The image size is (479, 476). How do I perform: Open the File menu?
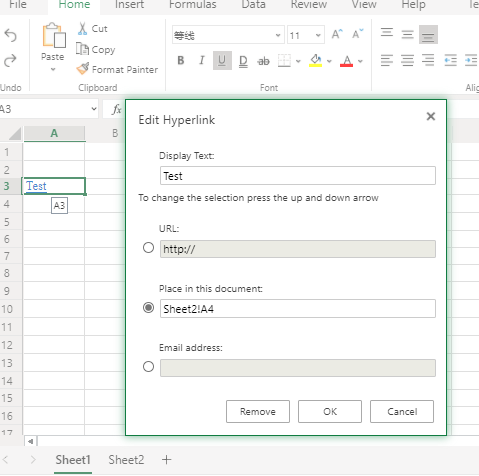18,5
